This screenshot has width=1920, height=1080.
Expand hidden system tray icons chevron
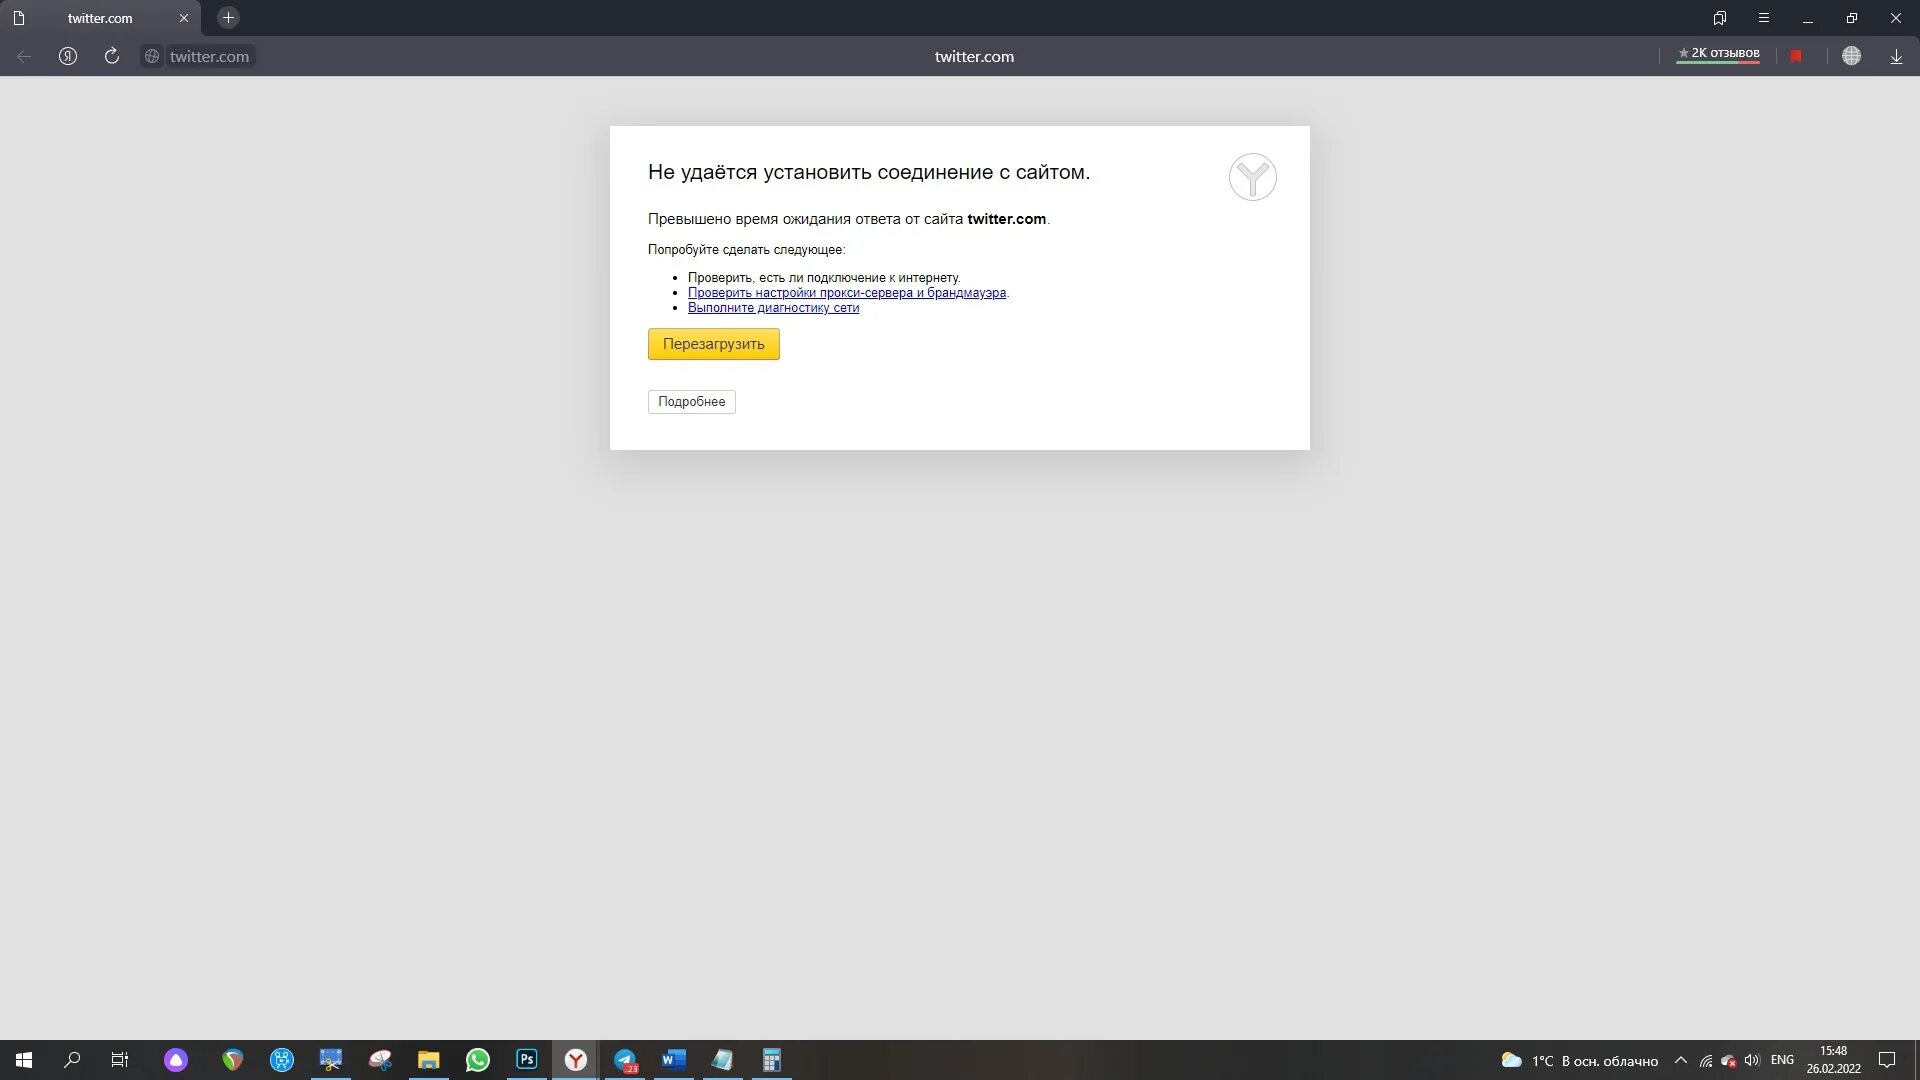(1680, 1060)
